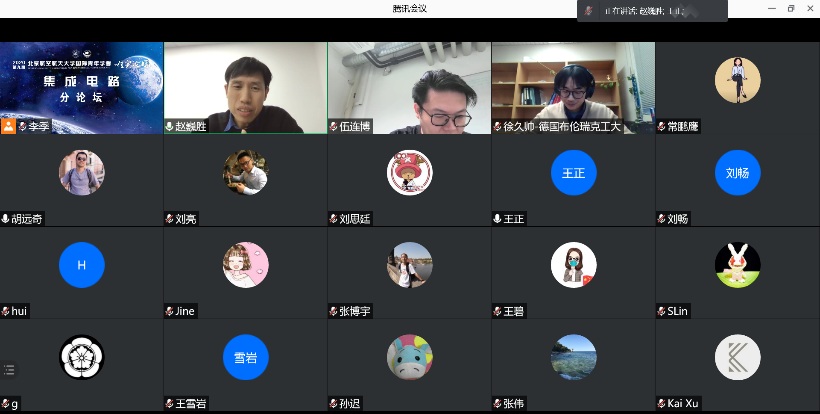Click muted mic icon beside SLin
This screenshot has width=820, height=414.
[x=661, y=312]
